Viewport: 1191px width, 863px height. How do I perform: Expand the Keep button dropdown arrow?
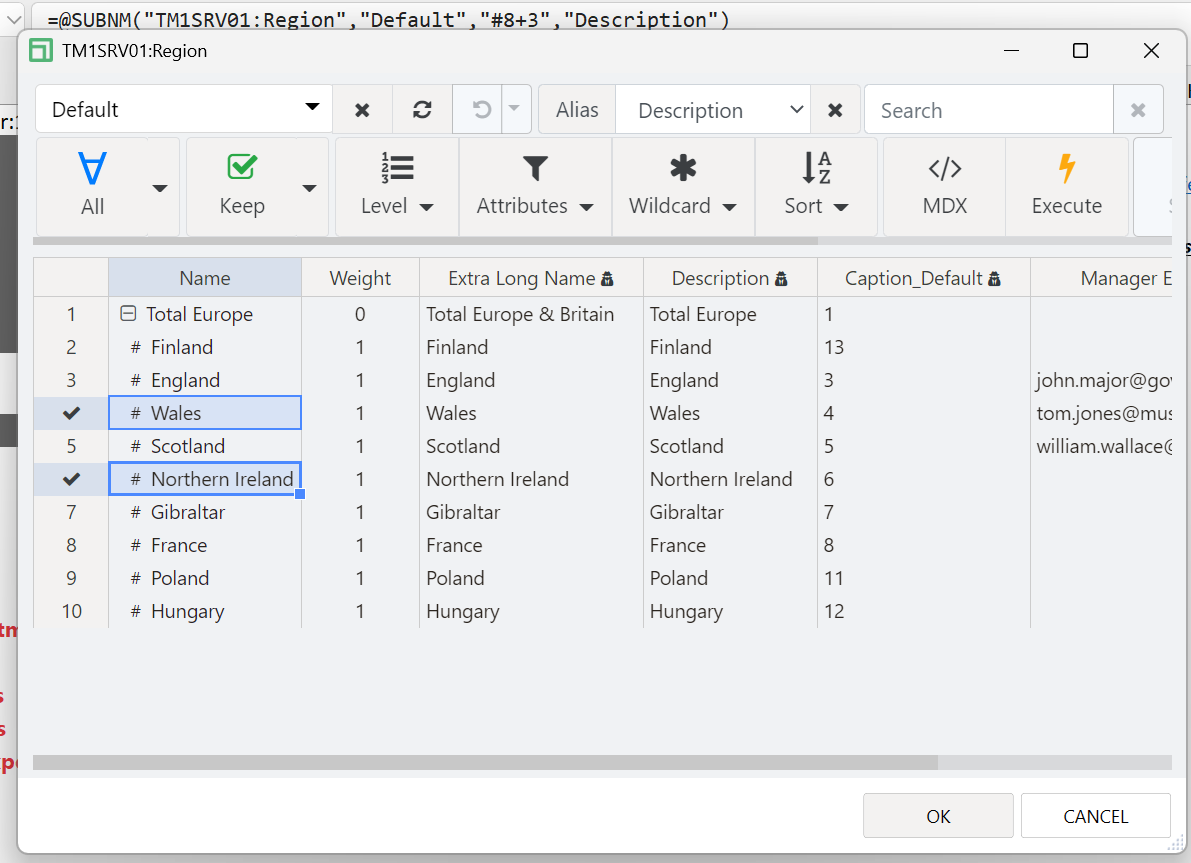309,188
